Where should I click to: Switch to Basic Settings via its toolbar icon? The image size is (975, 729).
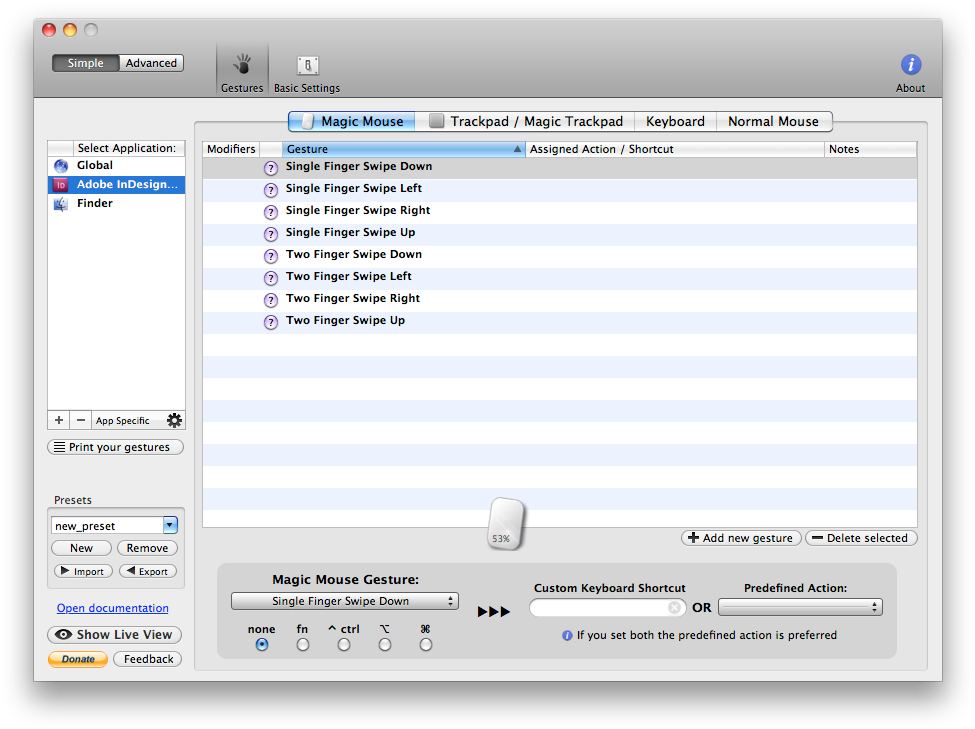(x=306, y=67)
